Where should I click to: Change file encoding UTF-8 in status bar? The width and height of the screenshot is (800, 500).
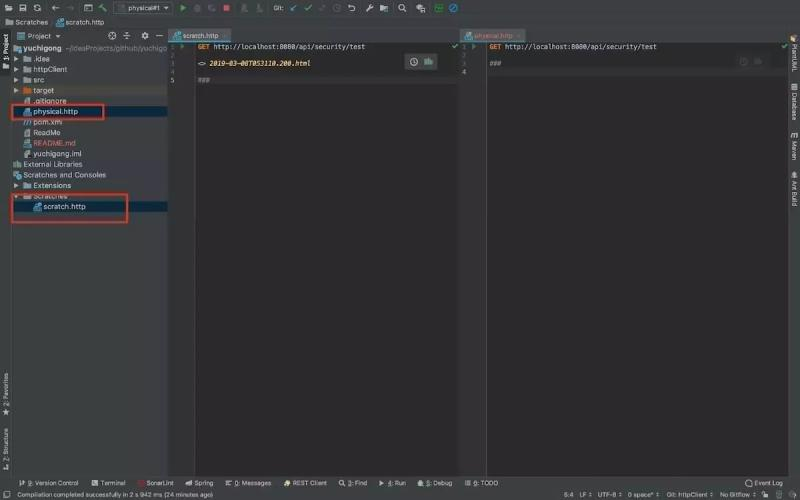[609, 495]
